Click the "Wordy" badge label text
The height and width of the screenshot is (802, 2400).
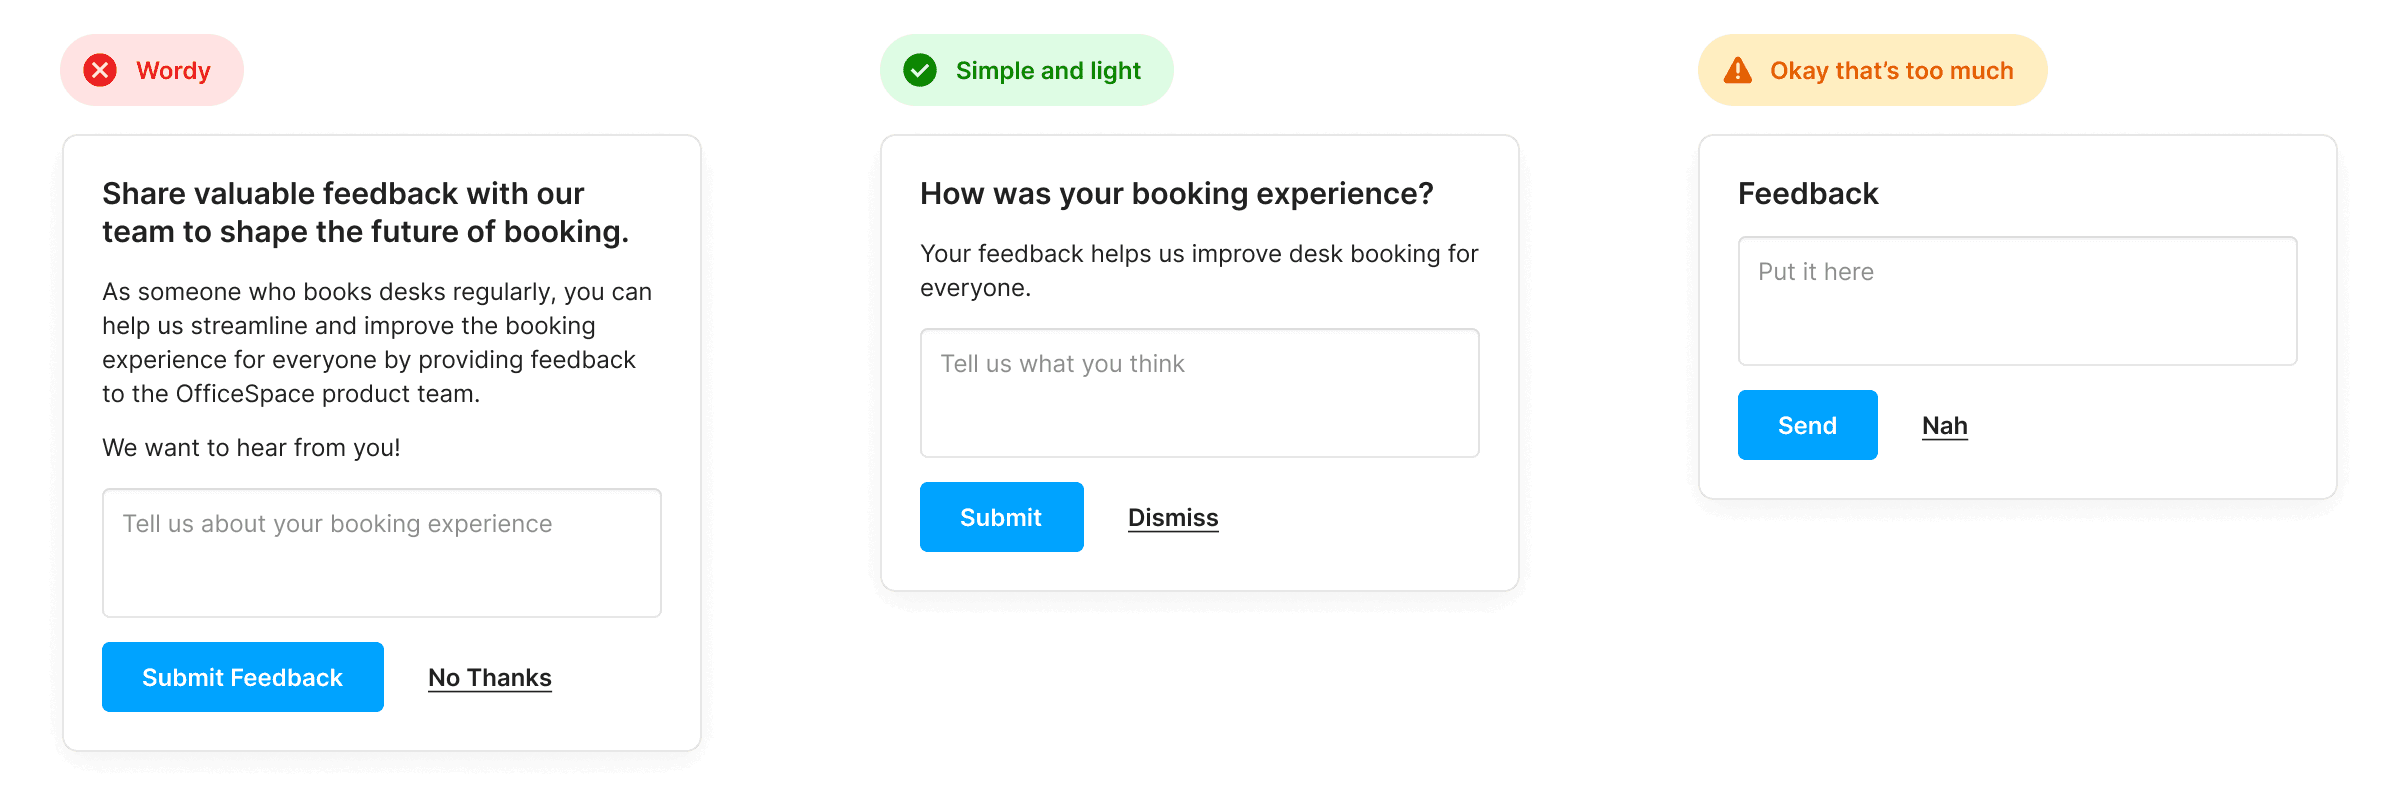click(x=173, y=71)
